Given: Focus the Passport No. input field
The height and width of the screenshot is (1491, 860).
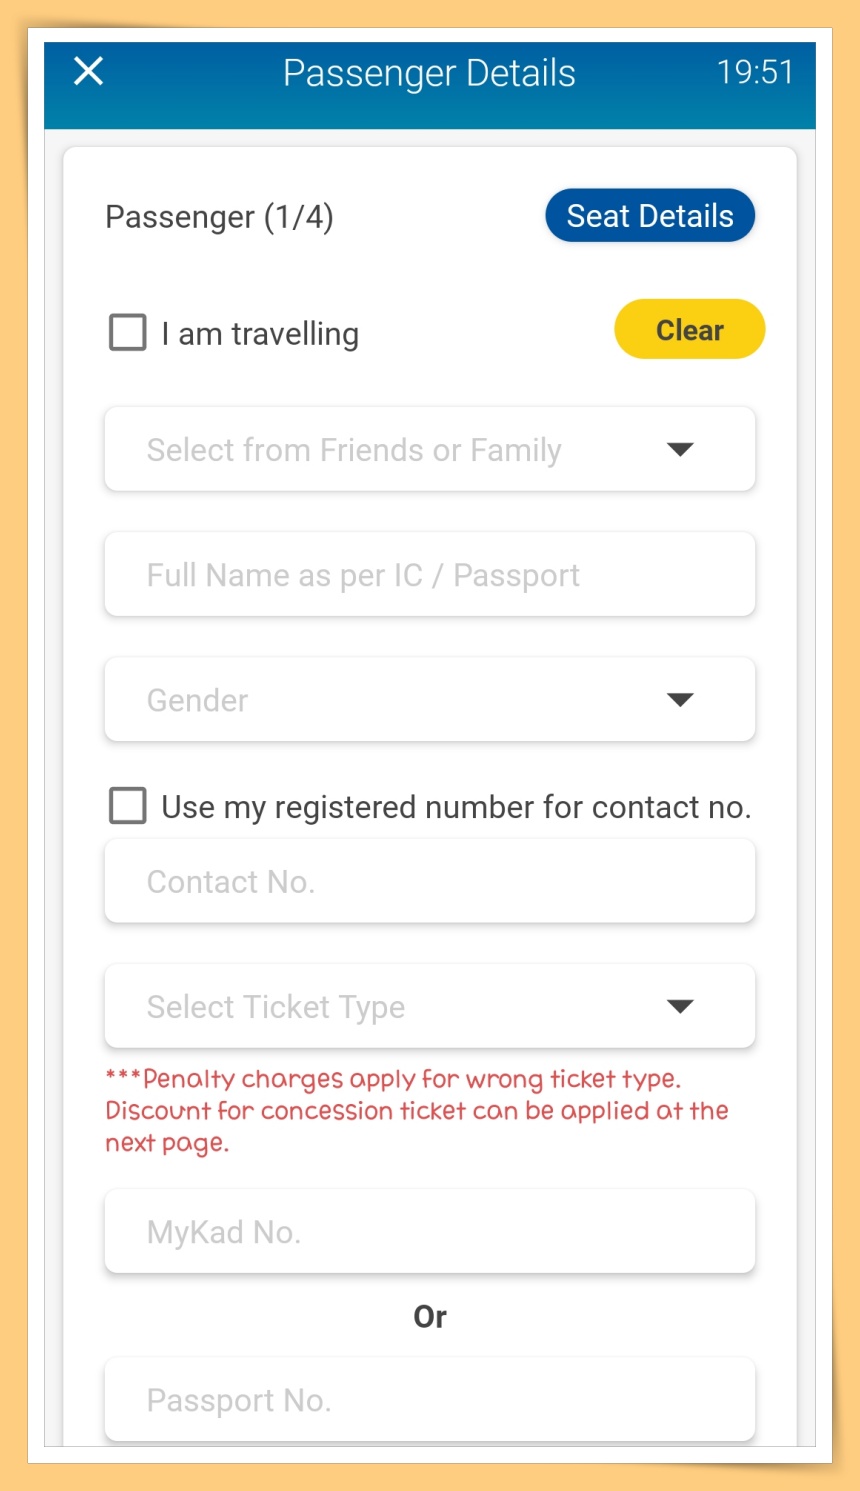Looking at the screenshot, I should coord(430,1400).
